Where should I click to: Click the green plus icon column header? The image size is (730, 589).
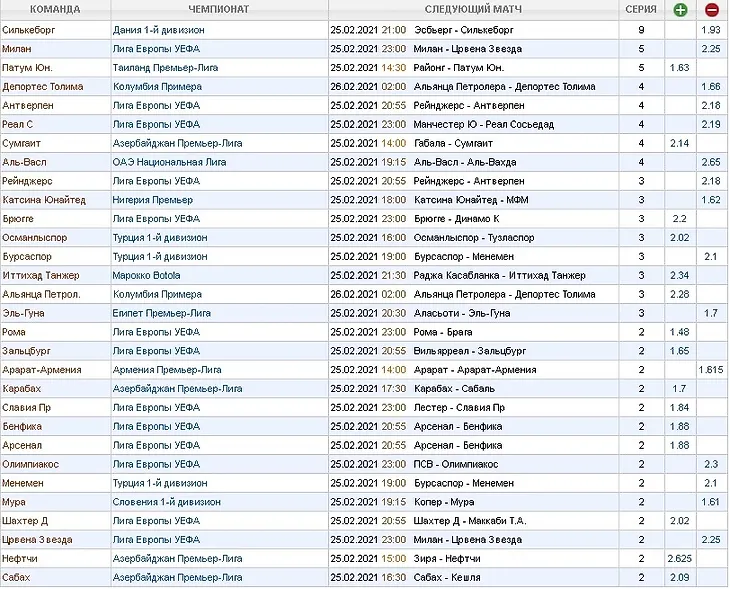pos(680,9)
